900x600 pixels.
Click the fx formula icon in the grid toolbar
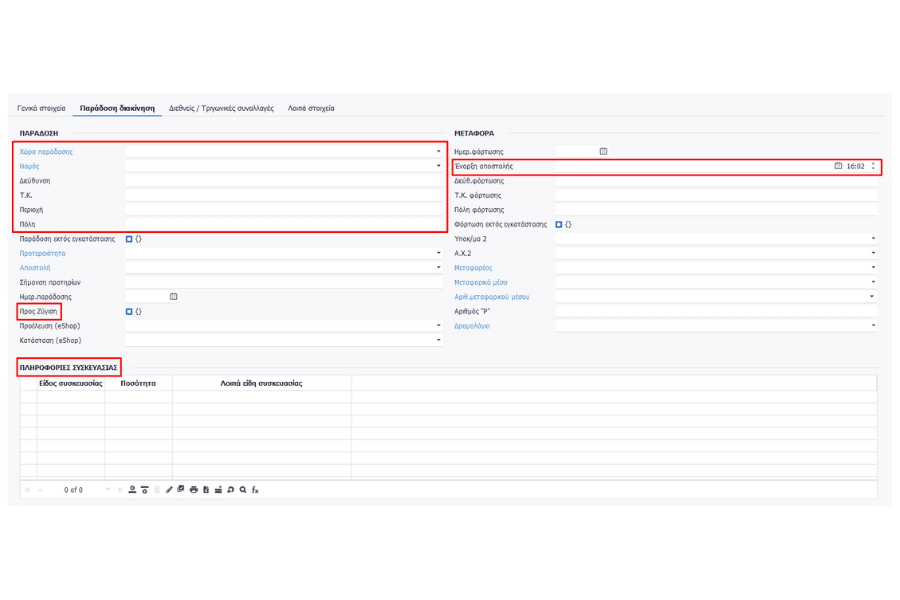(255, 490)
